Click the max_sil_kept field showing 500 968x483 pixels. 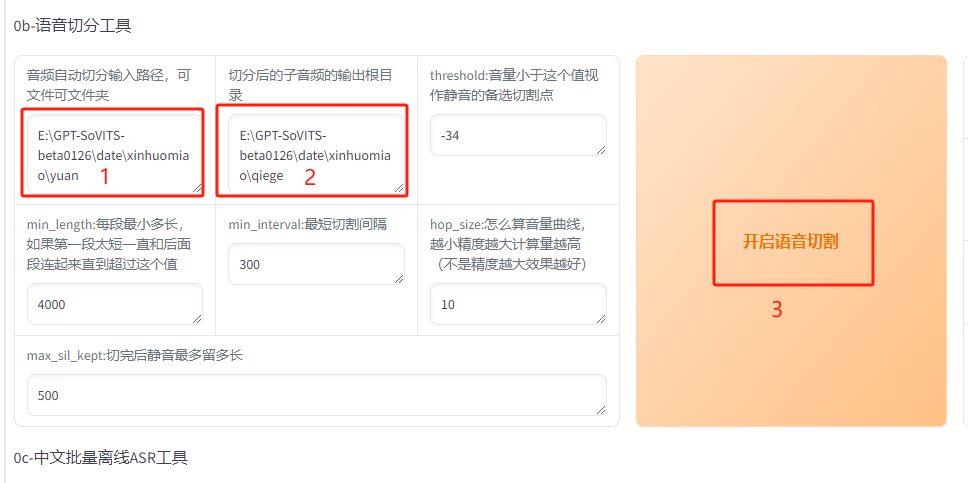coord(317,395)
